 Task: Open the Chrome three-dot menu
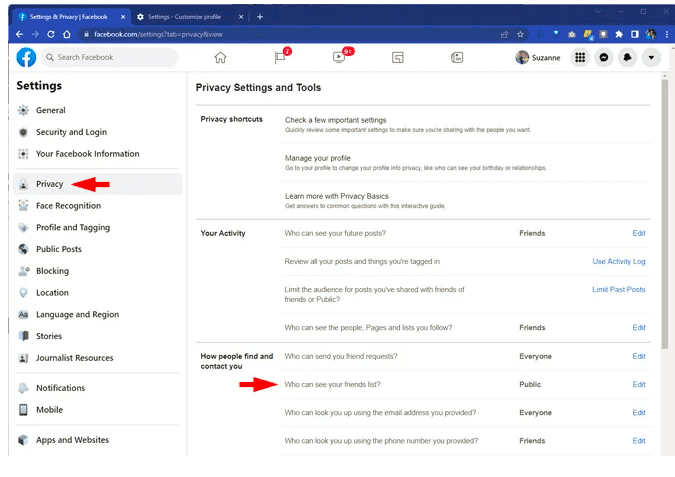pos(667,34)
